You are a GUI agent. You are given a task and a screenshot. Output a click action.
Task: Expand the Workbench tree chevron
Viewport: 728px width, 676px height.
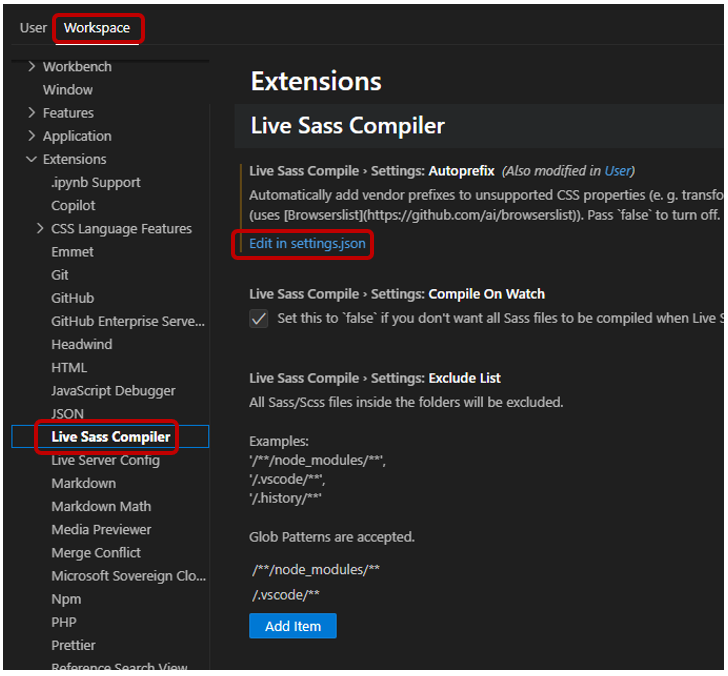point(32,66)
